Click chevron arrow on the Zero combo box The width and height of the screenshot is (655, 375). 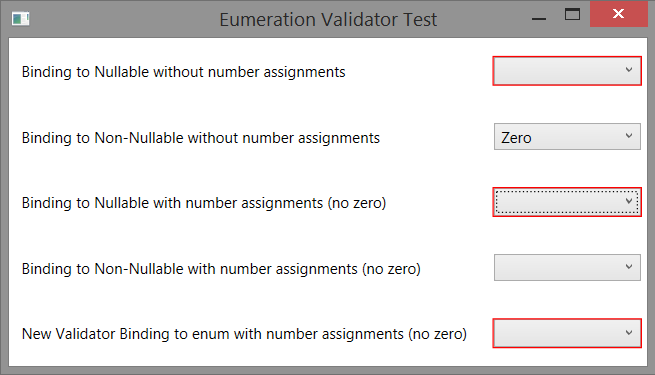coord(629,136)
